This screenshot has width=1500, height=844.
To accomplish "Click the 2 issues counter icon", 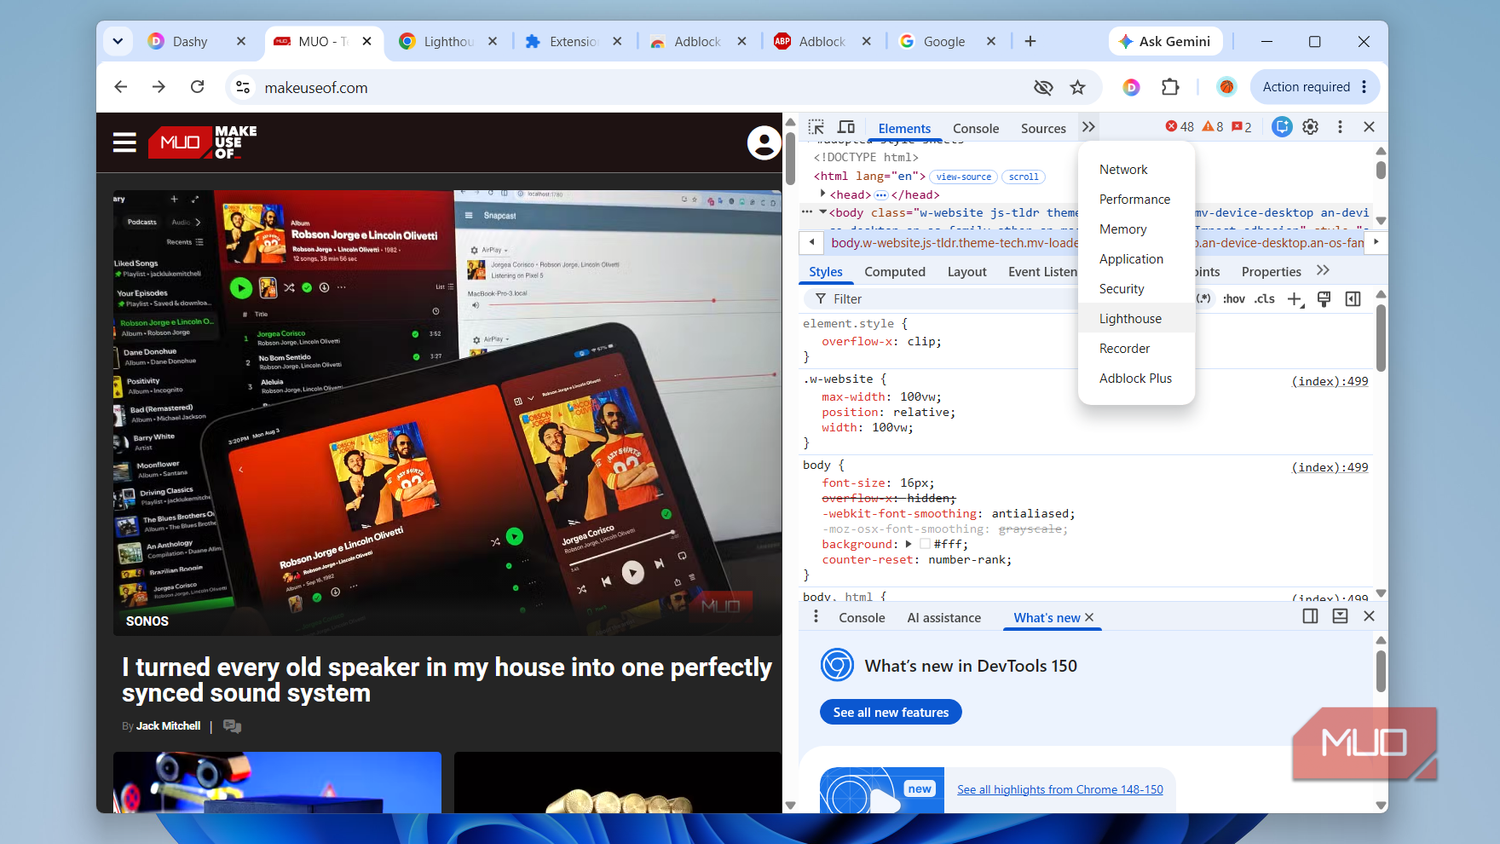I will 1241,127.
